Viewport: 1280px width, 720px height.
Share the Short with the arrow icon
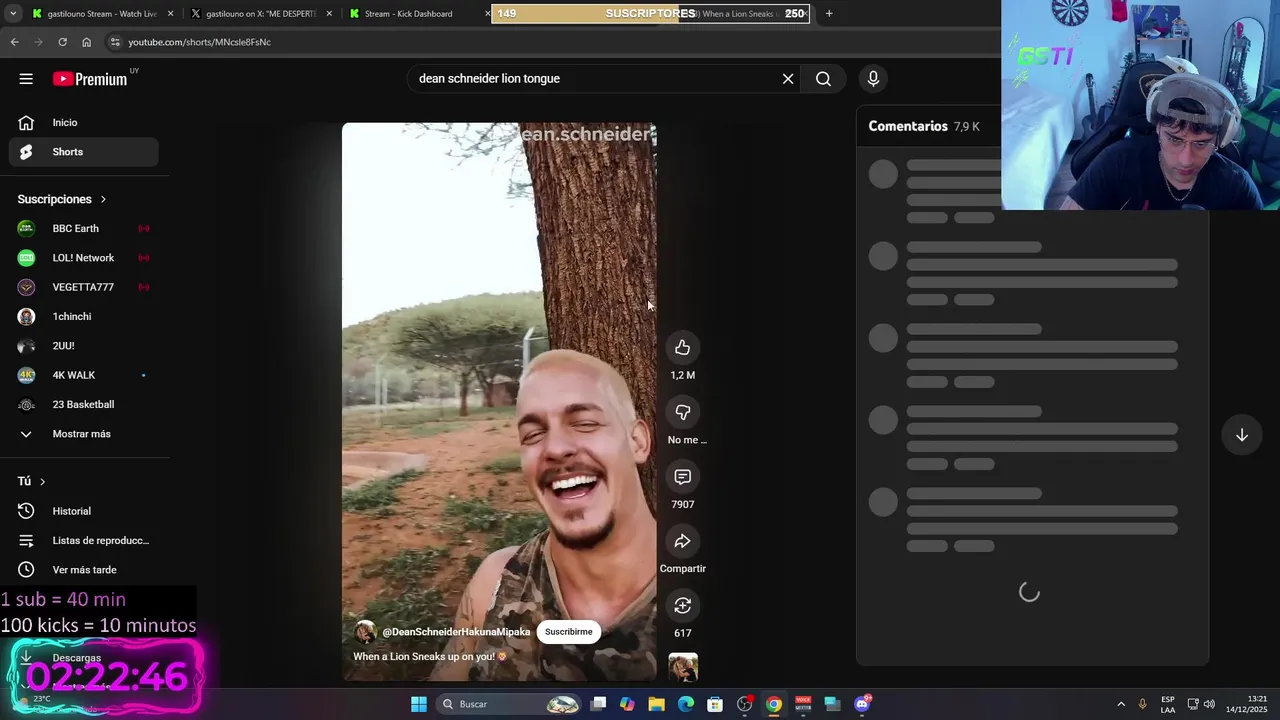tap(682, 541)
